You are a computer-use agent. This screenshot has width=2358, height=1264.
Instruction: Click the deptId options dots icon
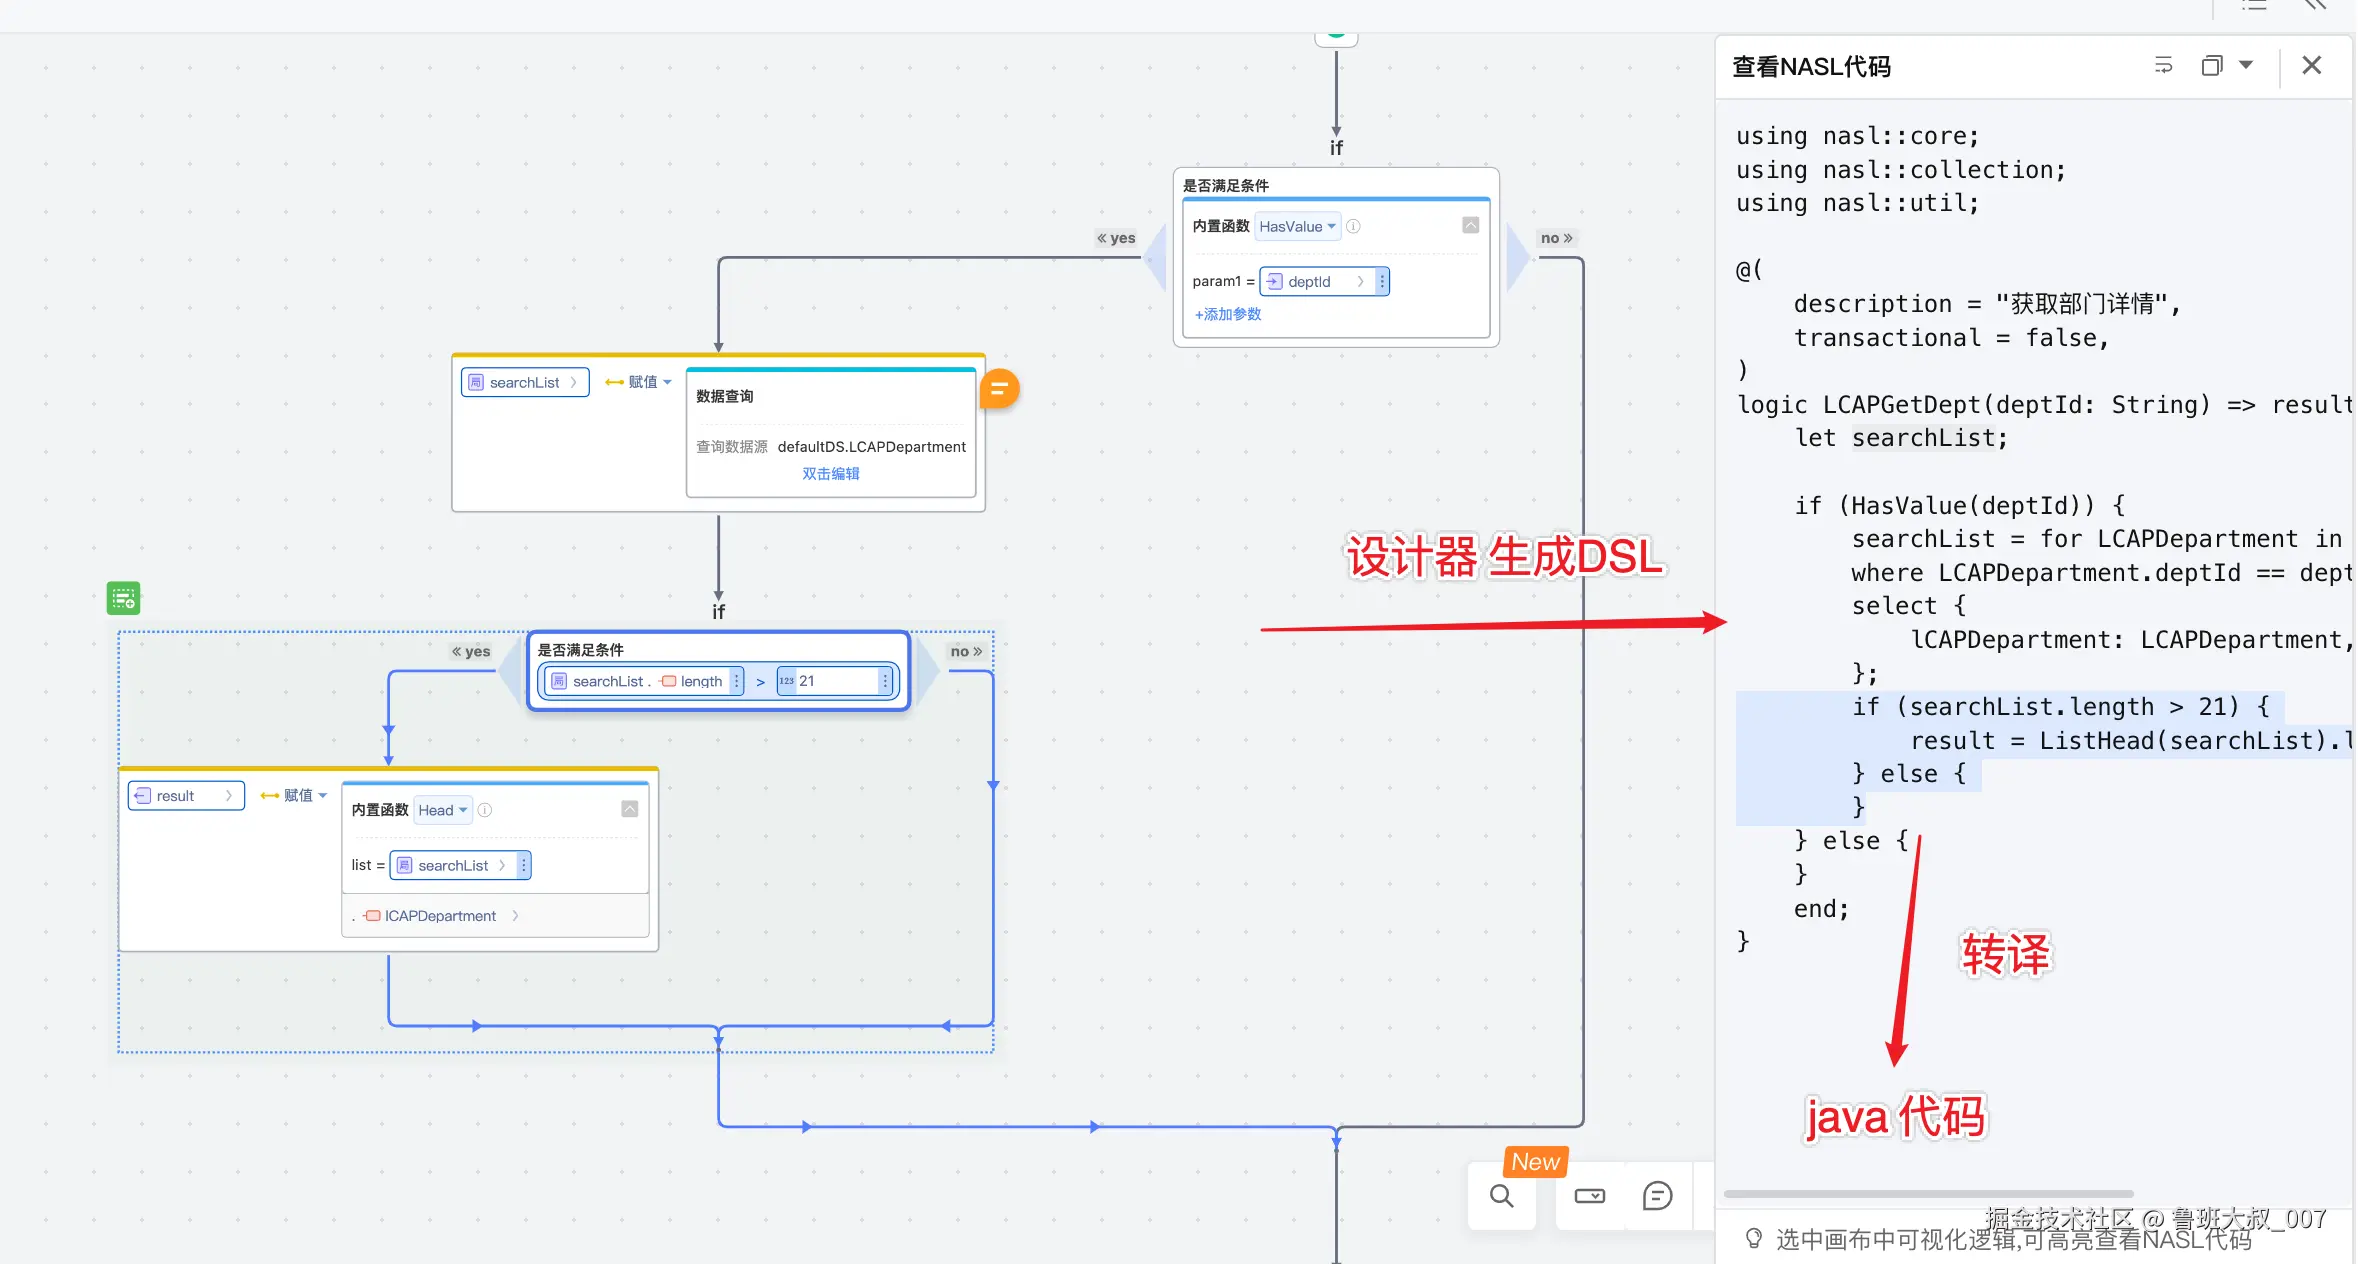pos(1382,282)
